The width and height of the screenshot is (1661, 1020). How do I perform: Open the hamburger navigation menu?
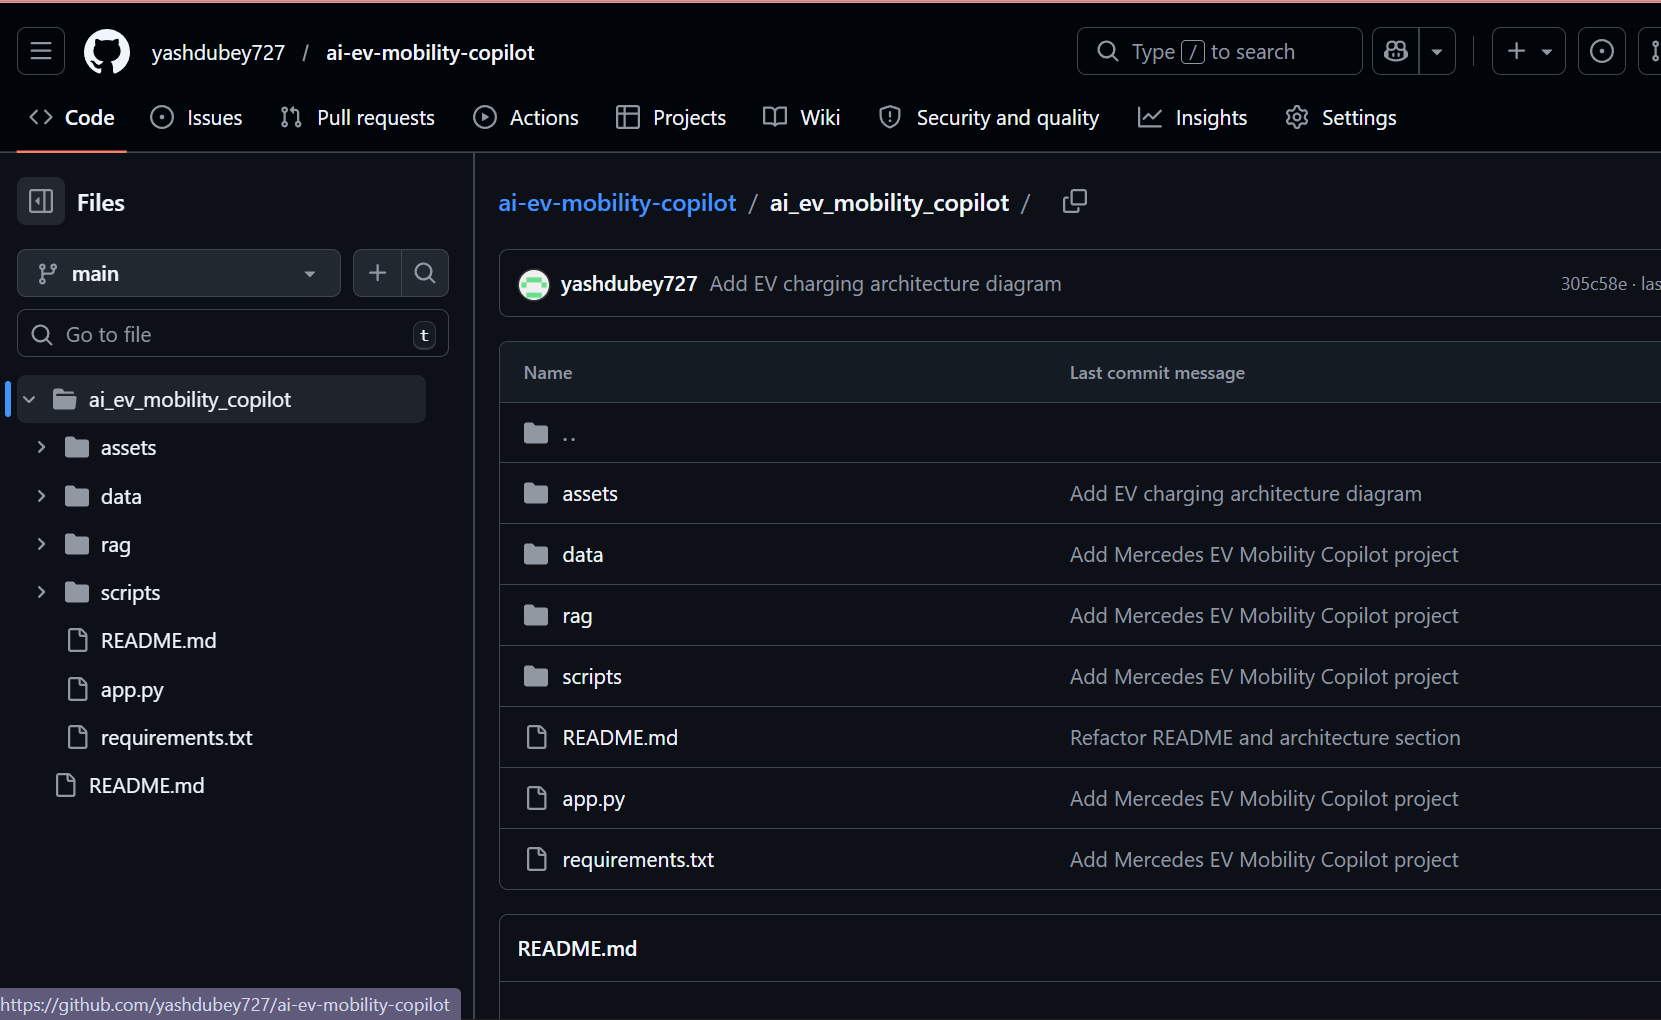click(41, 51)
